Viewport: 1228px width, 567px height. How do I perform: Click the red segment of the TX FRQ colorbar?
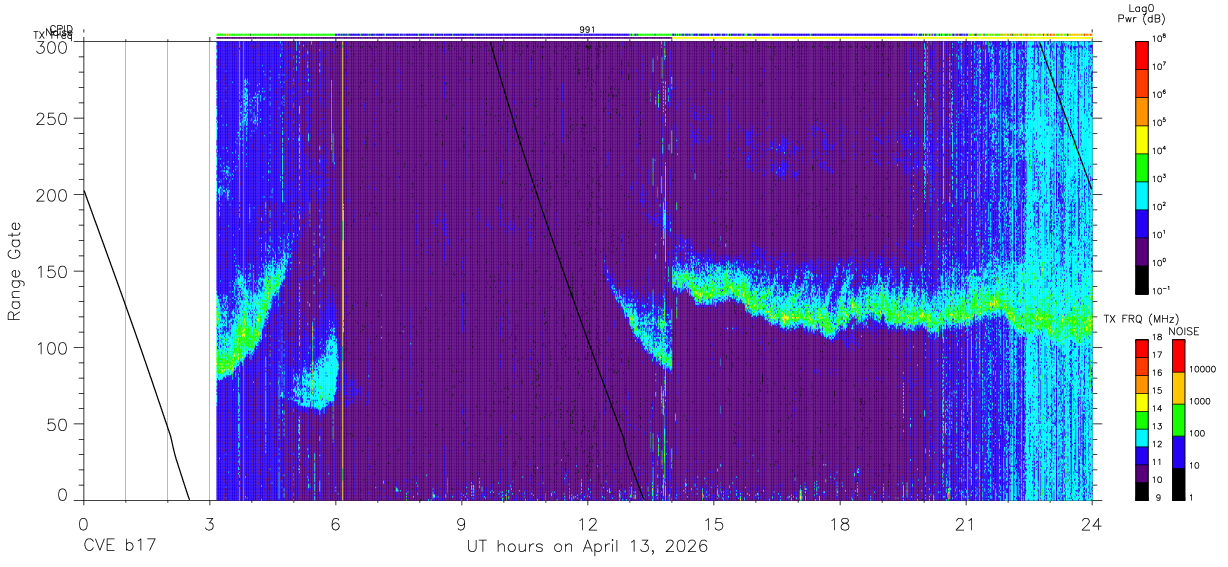coord(1142,348)
